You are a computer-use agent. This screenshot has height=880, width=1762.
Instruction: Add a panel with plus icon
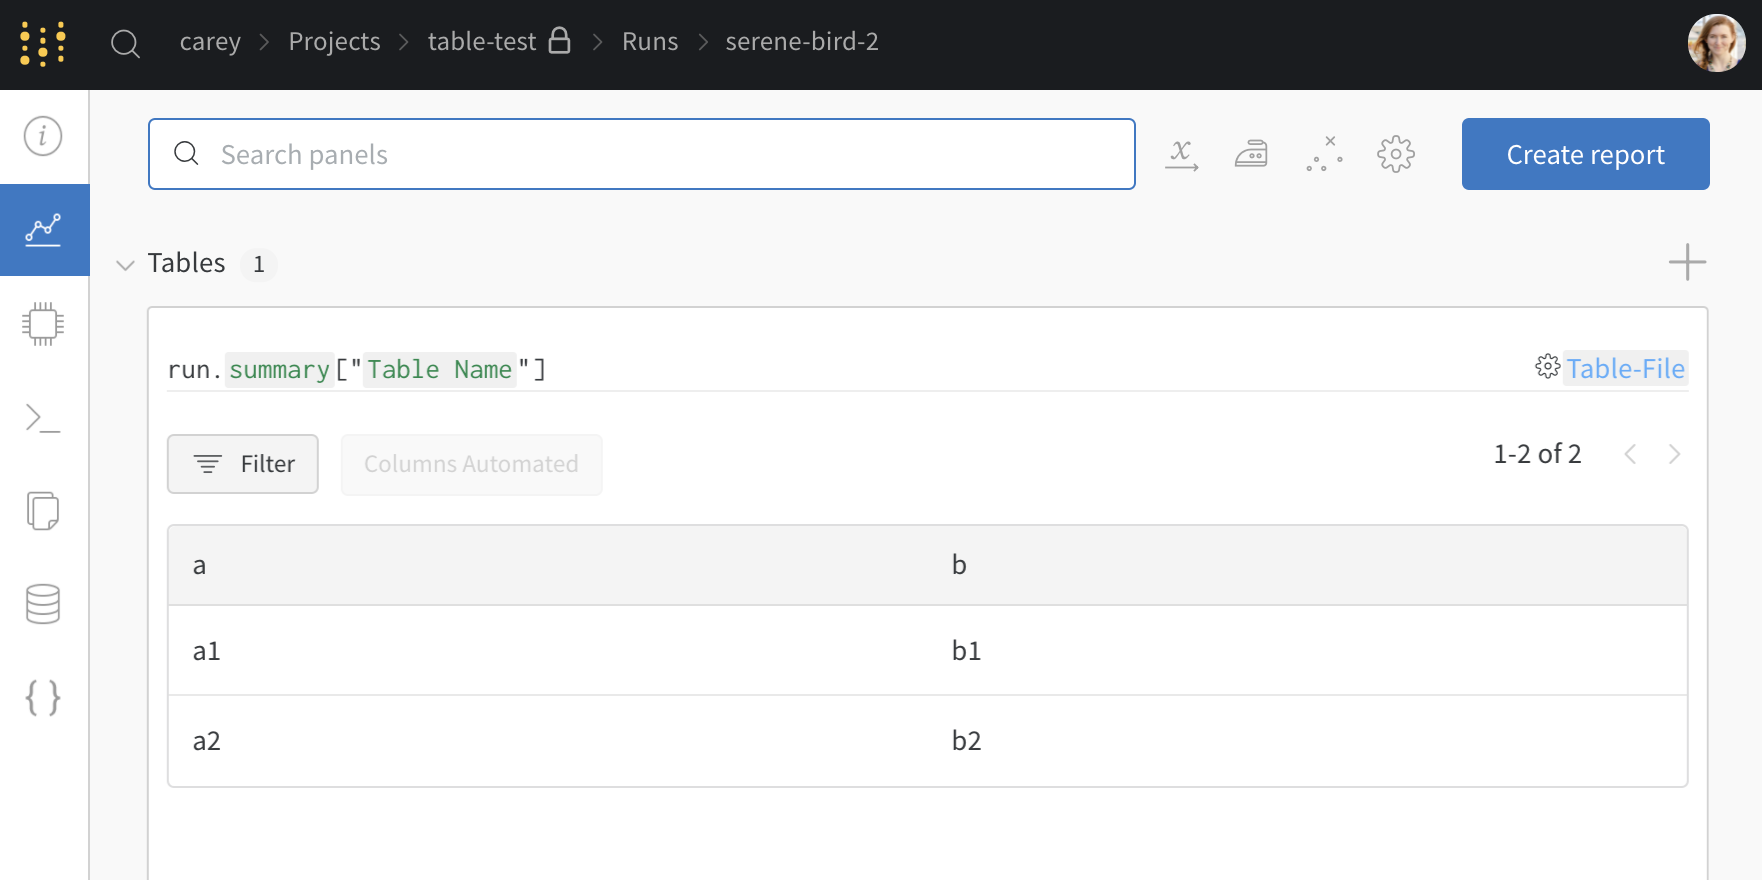click(1687, 262)
